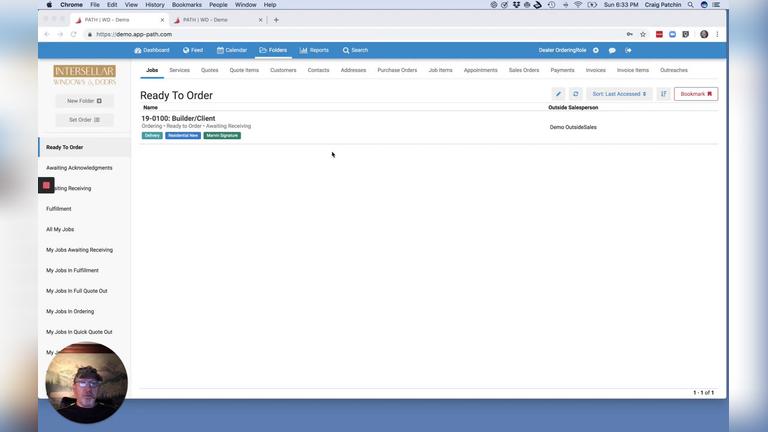The height and width of the screenshot is (432, 768).
Task: Click Chrome's back arrow
Action: pos(47,34)
